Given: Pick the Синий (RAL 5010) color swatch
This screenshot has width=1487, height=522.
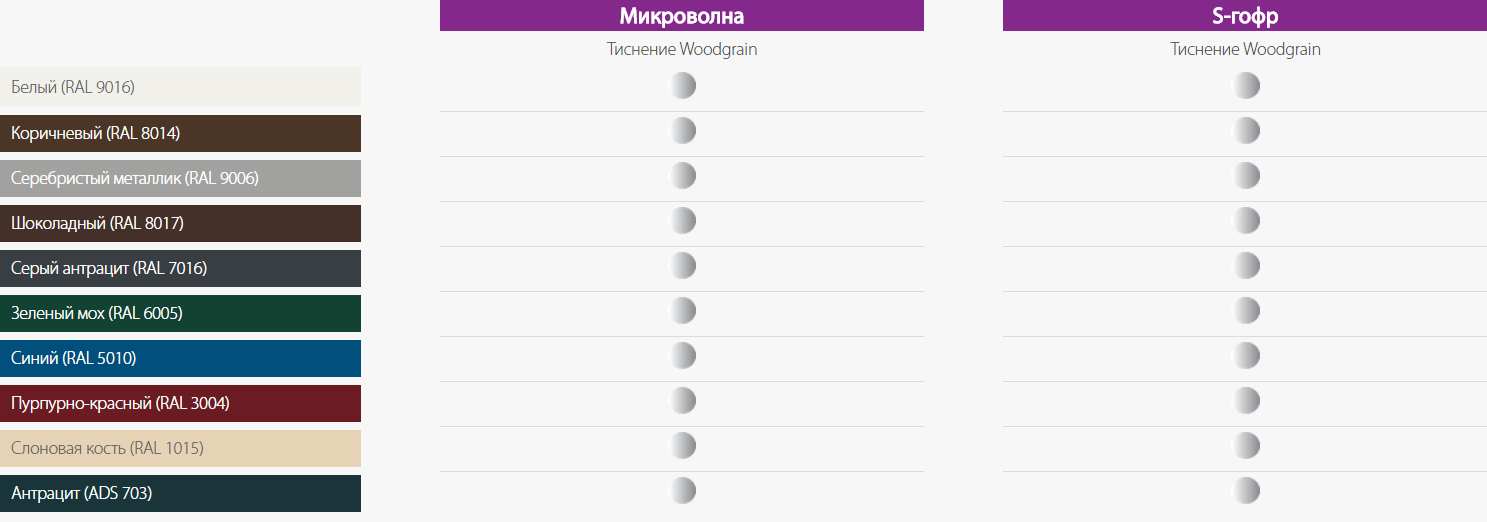Looking at the screenshot, I should pos(180,358).
